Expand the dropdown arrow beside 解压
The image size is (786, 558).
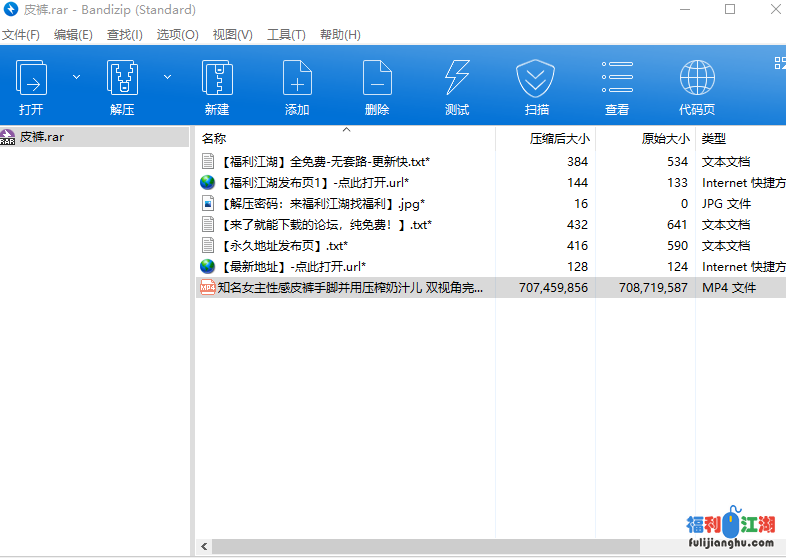167,77
